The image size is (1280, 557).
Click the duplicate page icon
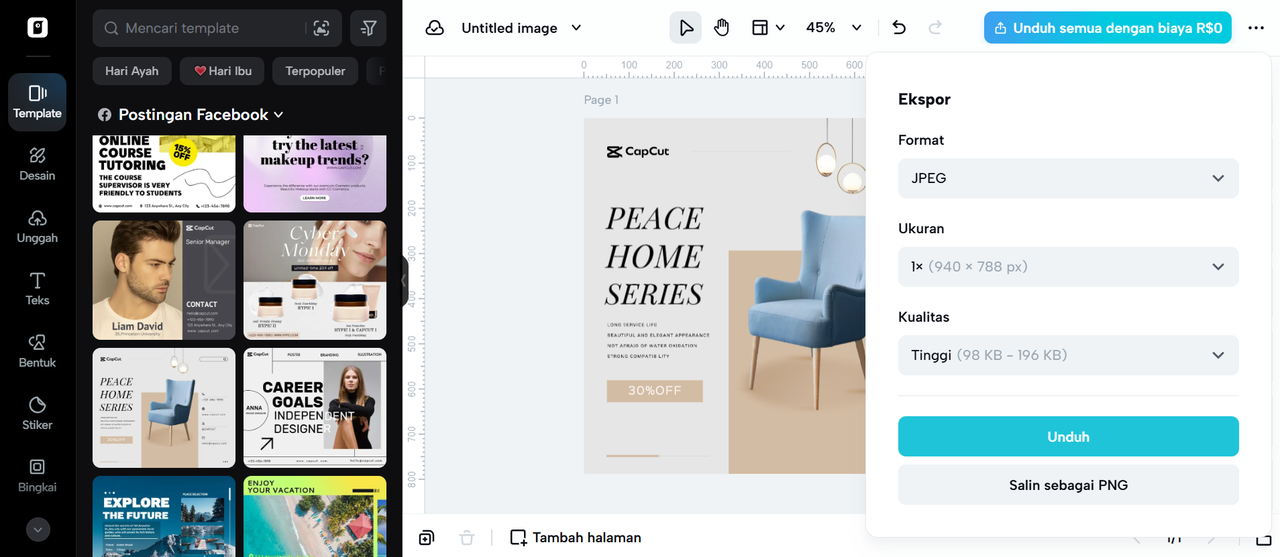click(427, 537)
